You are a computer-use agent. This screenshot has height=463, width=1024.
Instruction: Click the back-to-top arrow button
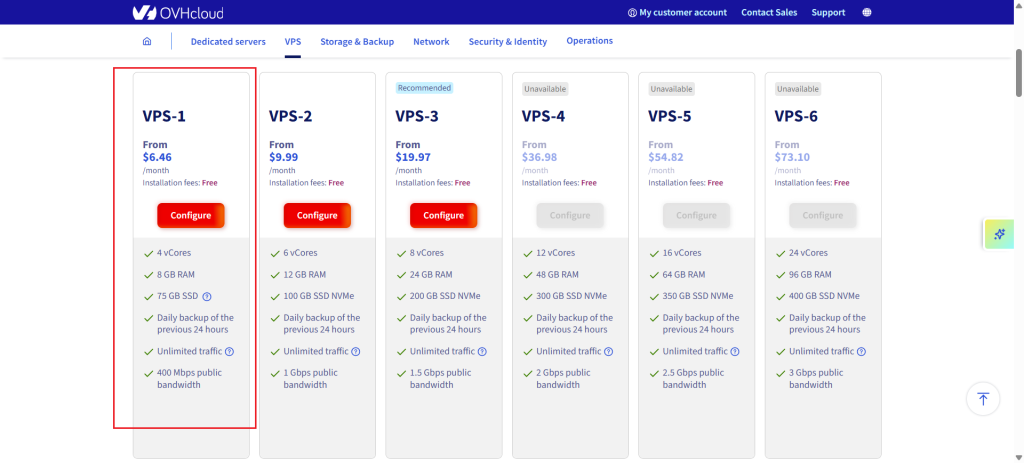(x=983, y=399)
